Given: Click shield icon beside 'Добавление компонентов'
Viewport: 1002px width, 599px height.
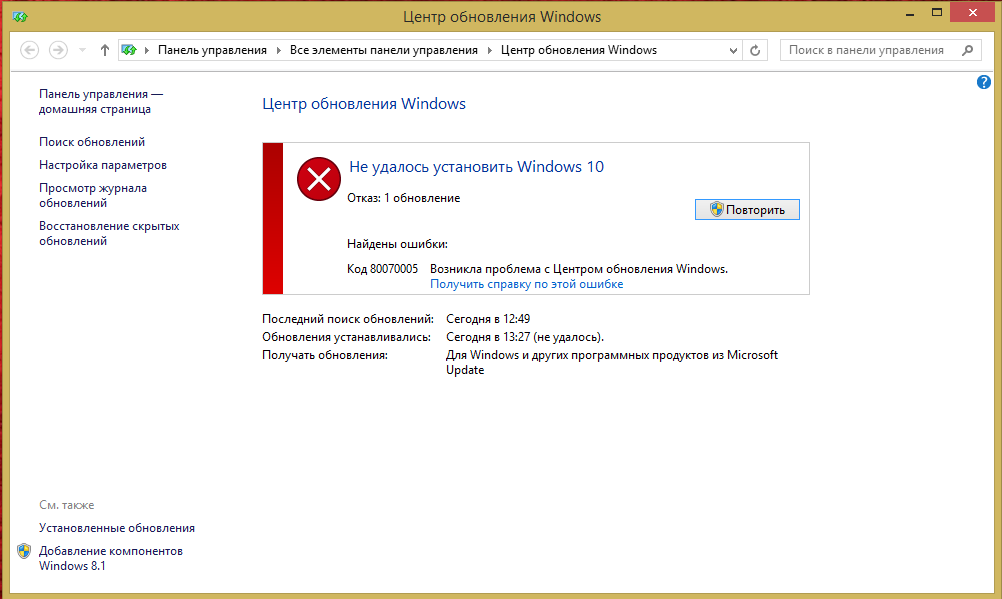Looking at the screenshot, I should [24, 551].
